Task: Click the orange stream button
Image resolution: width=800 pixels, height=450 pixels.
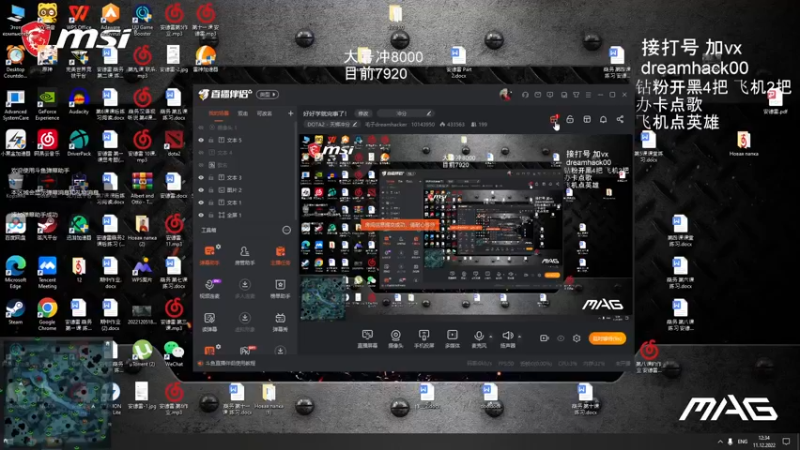Action: coord(607,338)
